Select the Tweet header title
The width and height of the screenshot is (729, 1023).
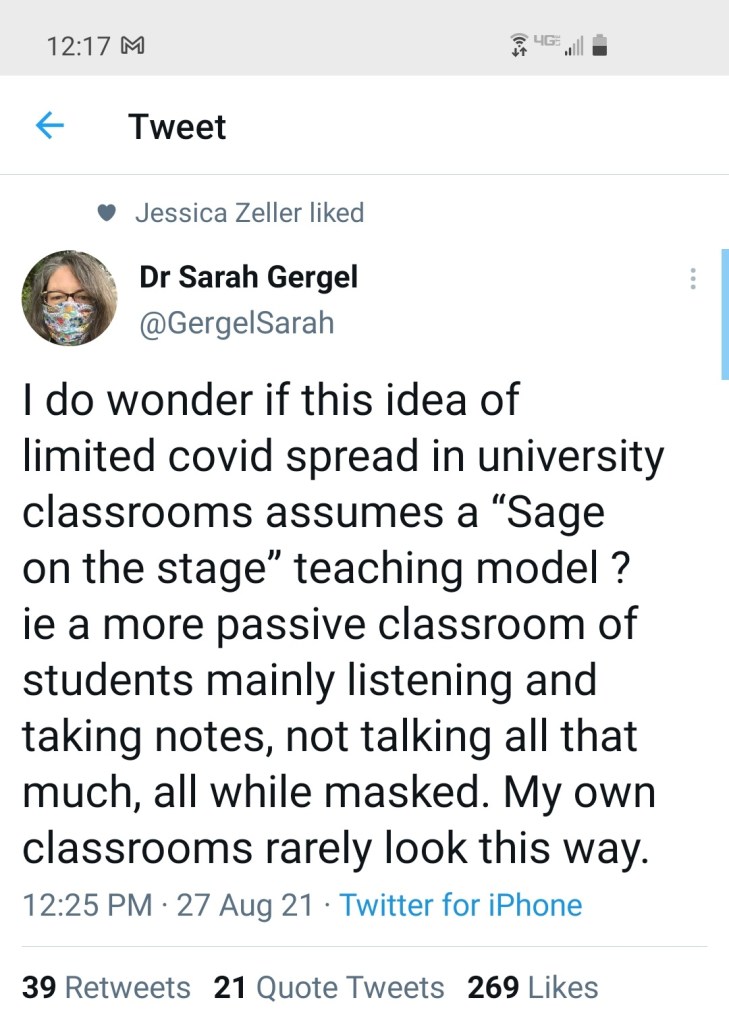[177, 126]
